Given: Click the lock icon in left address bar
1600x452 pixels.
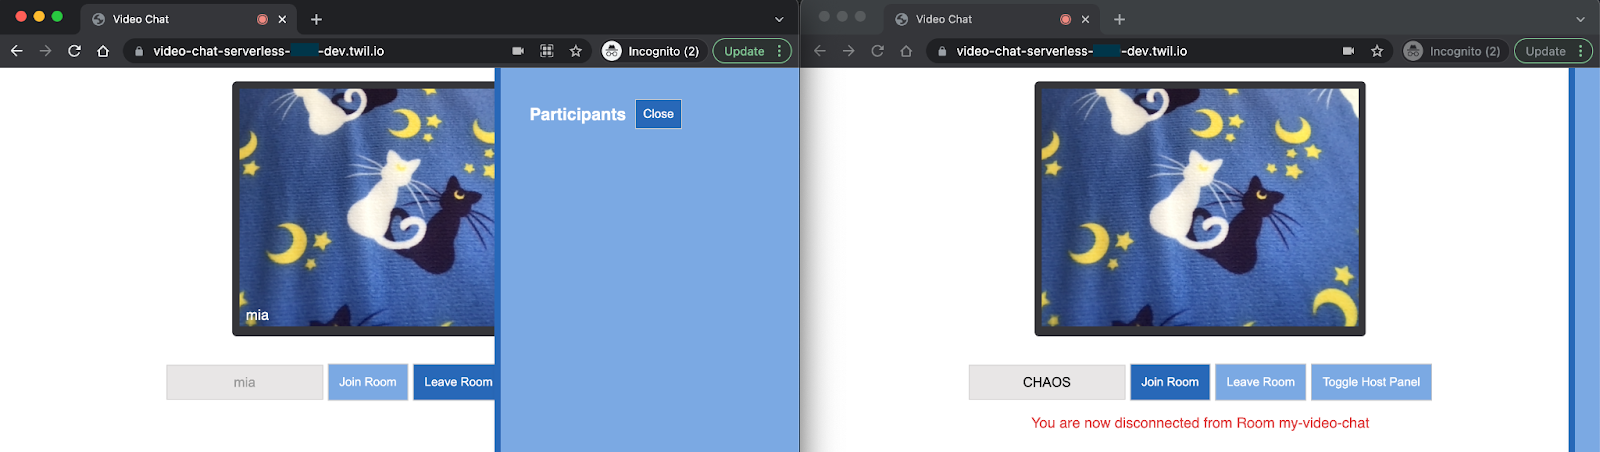Looking at the screenshot, I should pos(138,51).
